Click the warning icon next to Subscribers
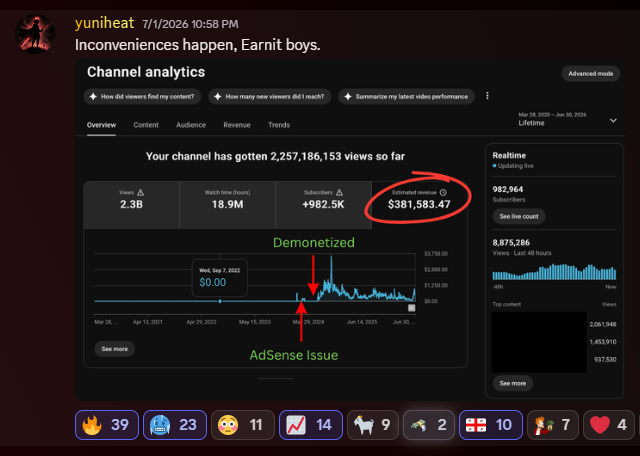Viewport: 640px width, 456px height. 339,193
